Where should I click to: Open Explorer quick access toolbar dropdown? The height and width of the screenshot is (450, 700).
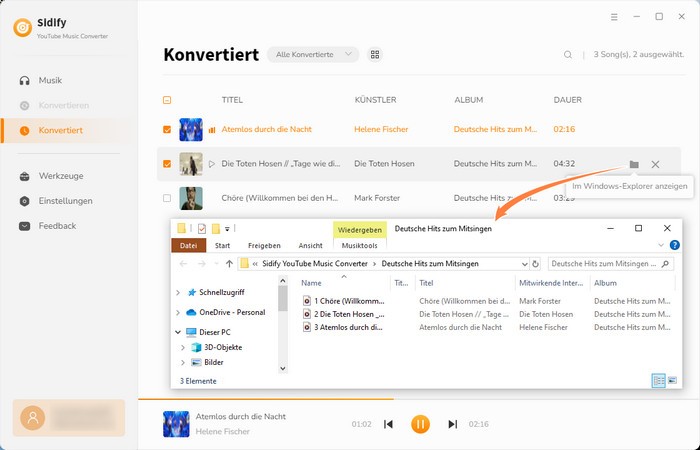227,229
